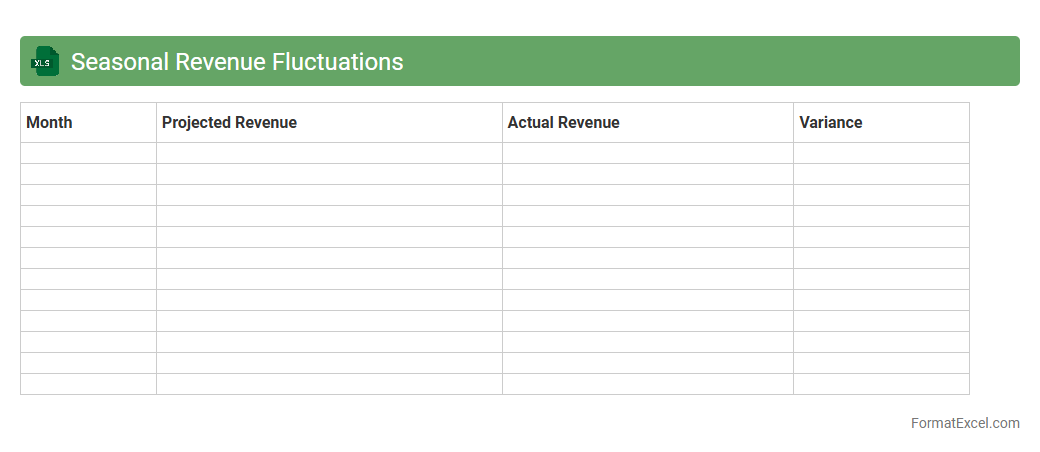Select the last row's Variance cell
This screenshot has width=1040, height=452.
pyautogui.click(x=881, y=384)
